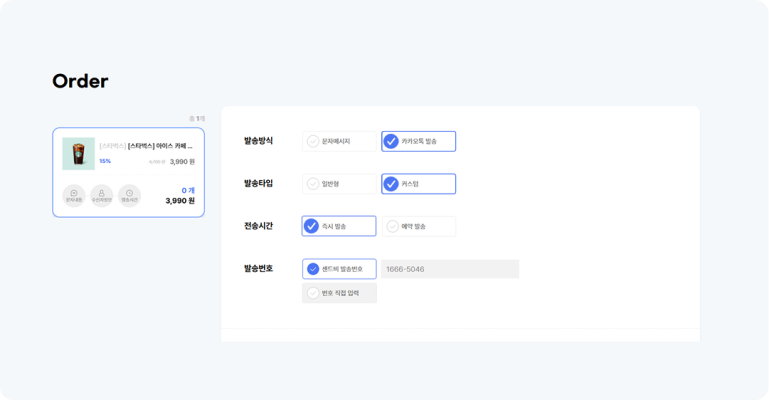Click the checkmark icon in 커스텀

point(391,184)
